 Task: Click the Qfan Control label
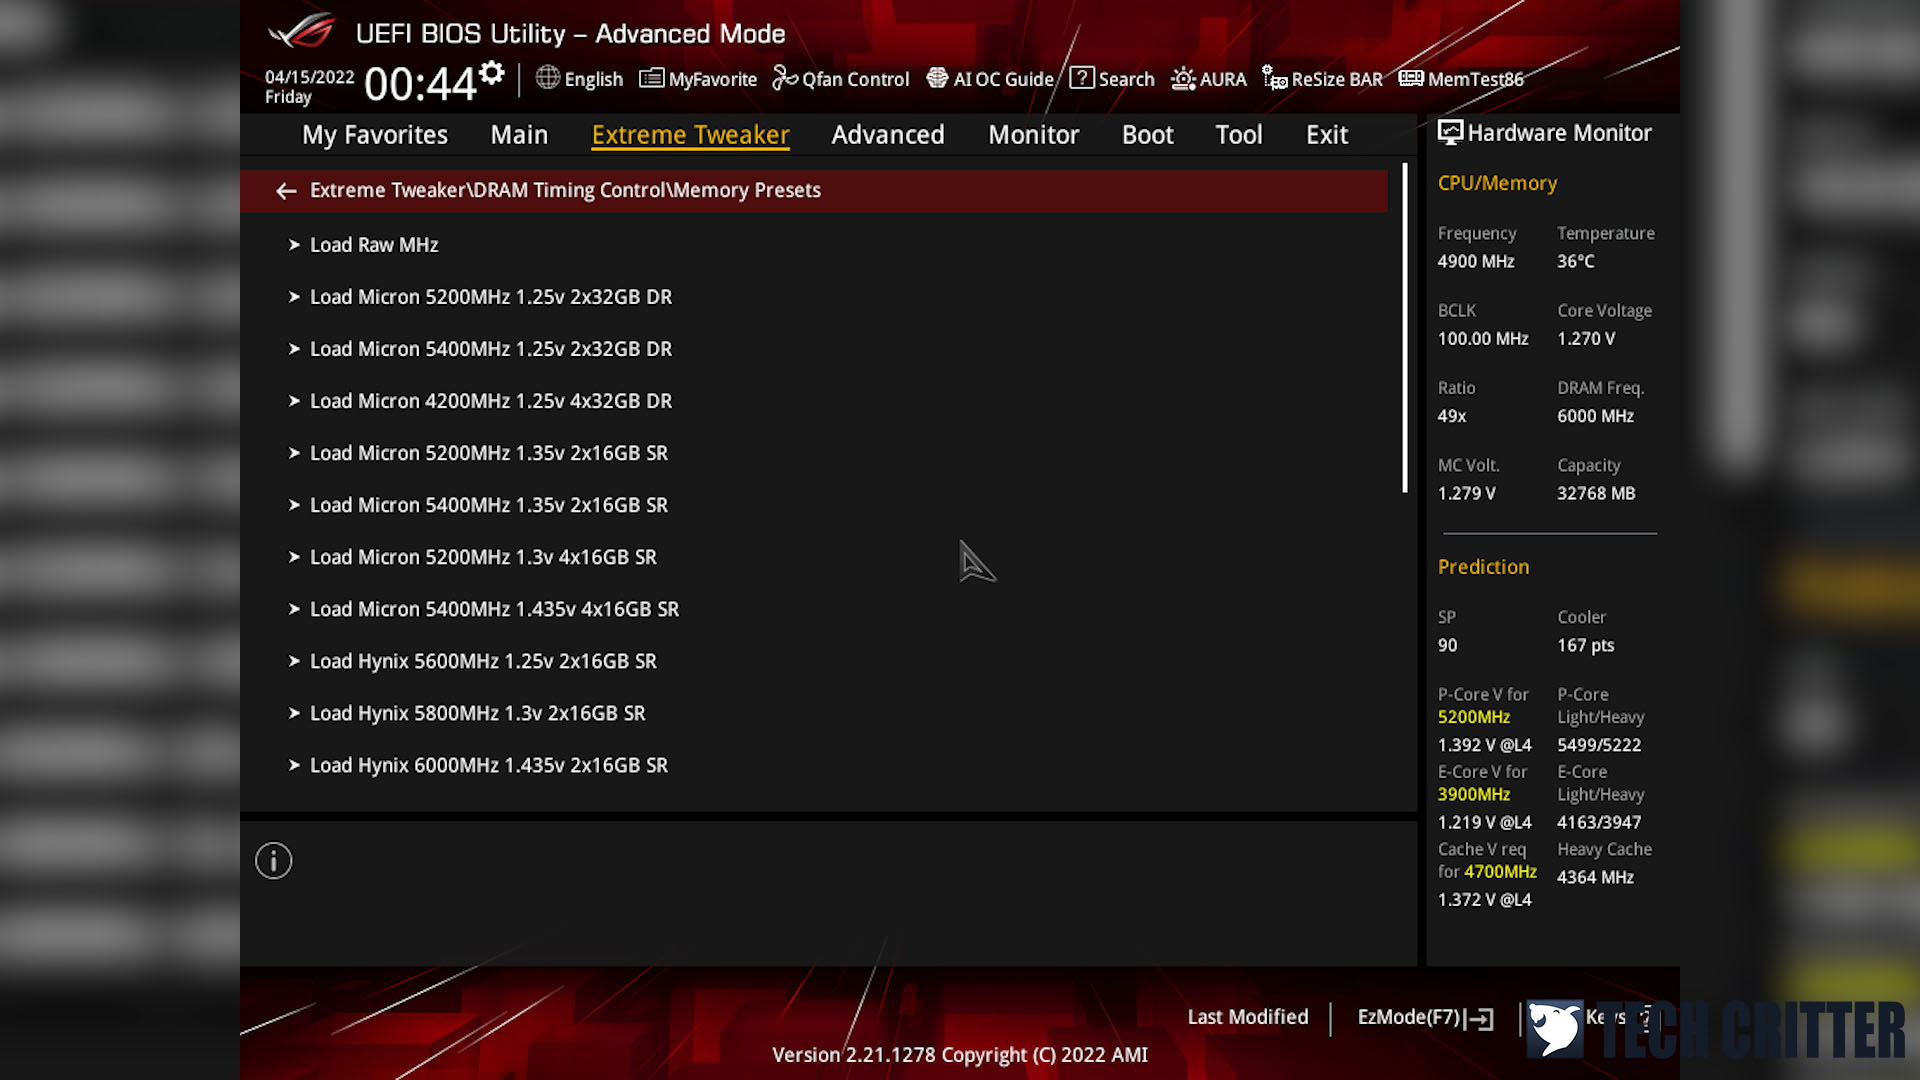[855, 79]
